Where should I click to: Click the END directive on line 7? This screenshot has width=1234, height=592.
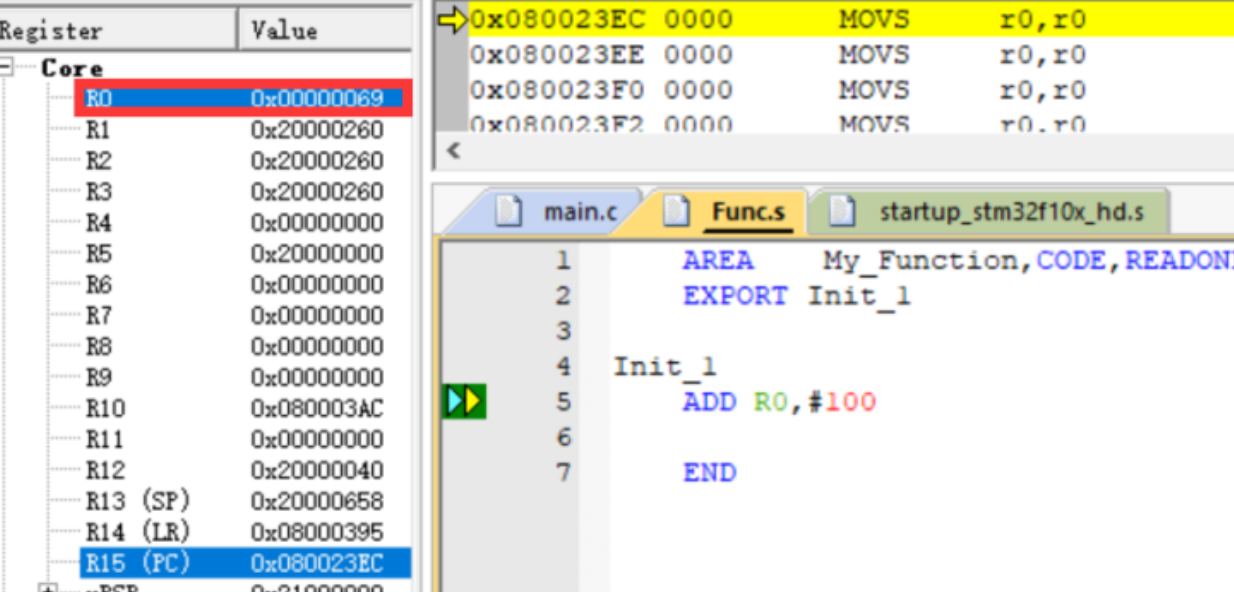tap(709, 472)
